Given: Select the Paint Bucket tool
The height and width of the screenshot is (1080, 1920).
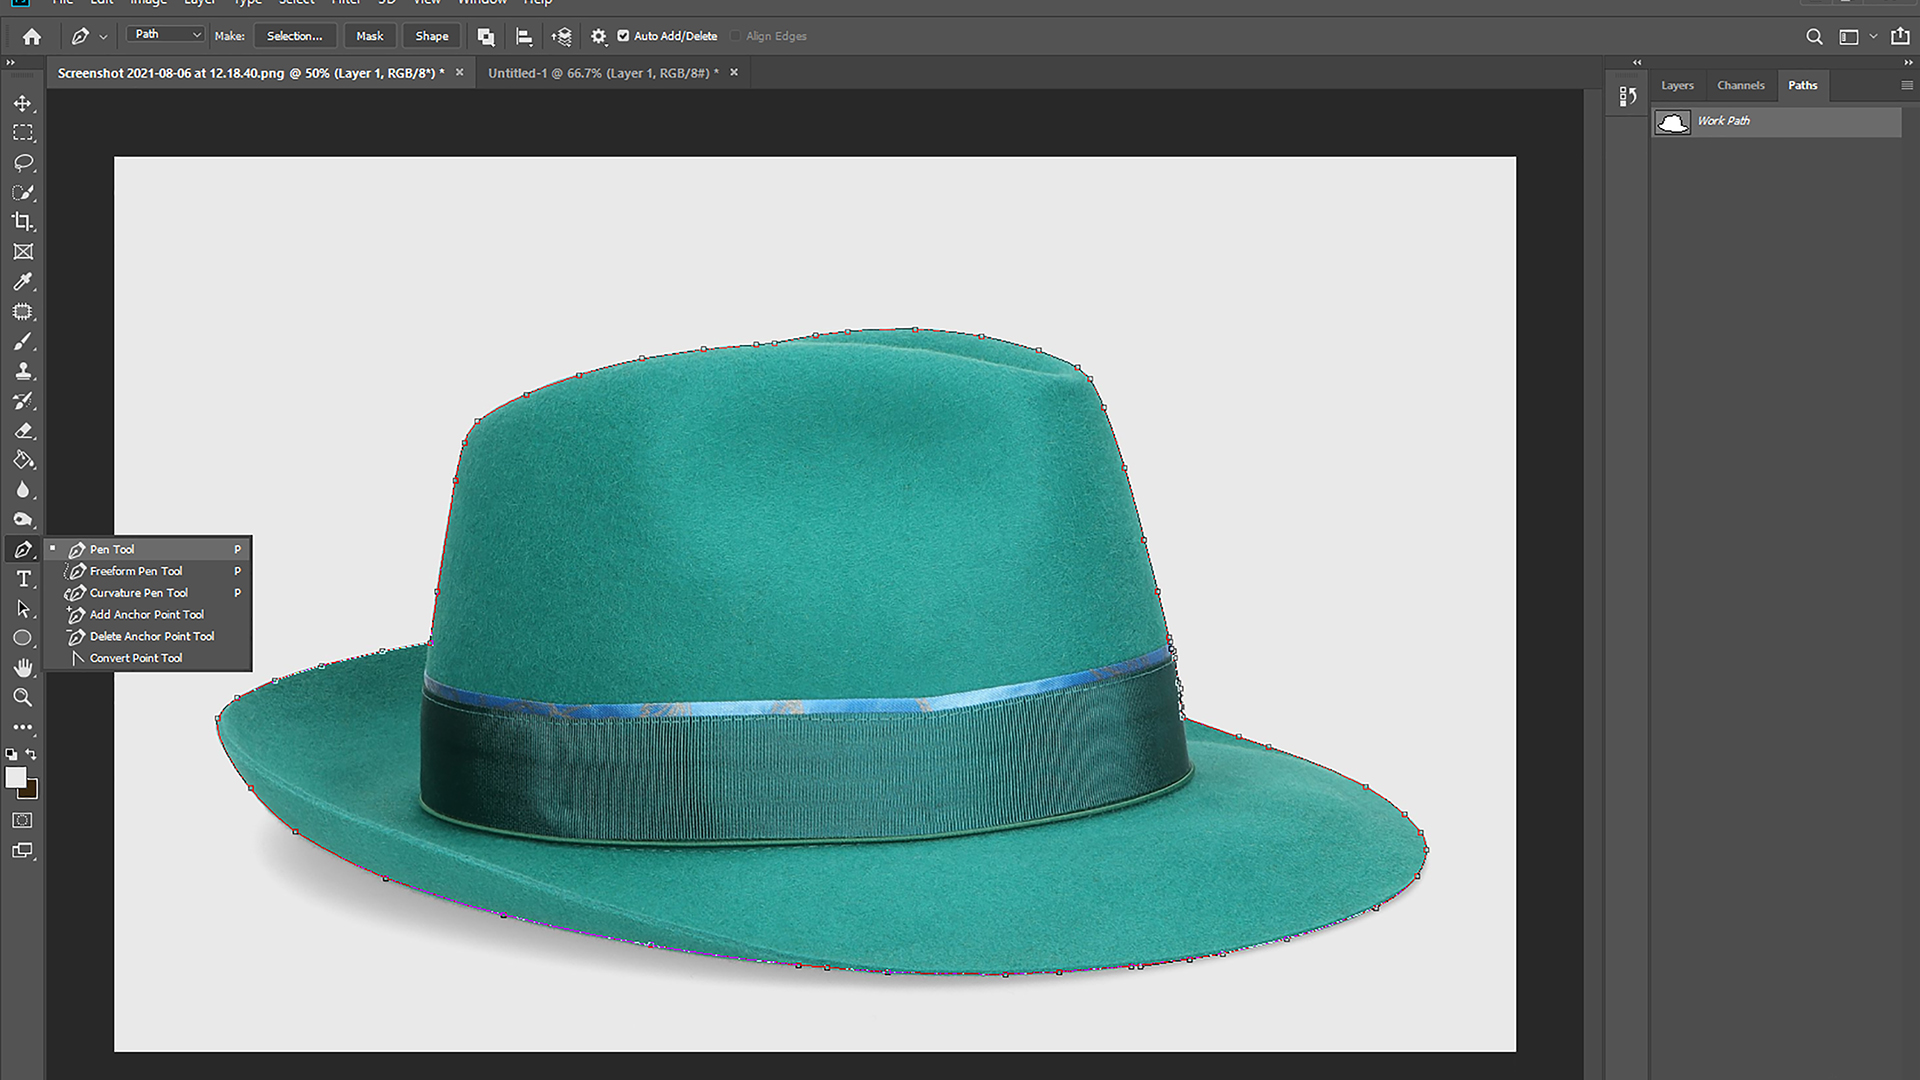Looking at the screenshot, I should coord(23,460).
